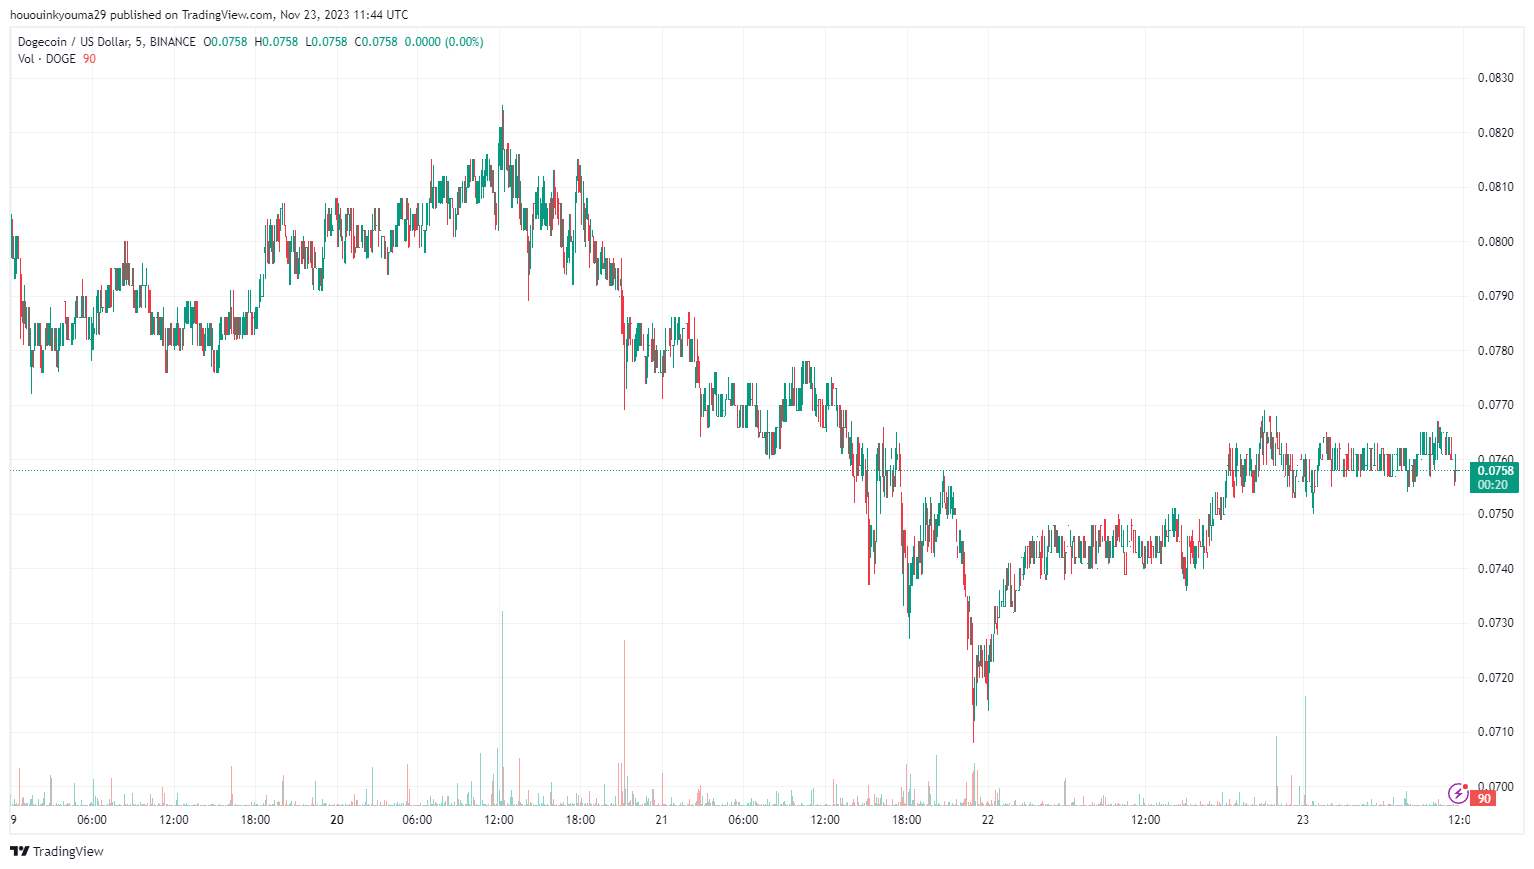This screenshot has height=869, width=1534.
Task: Click the timestamp Nov 23, 2023 11:44 UTC
Action: point(344,15)
